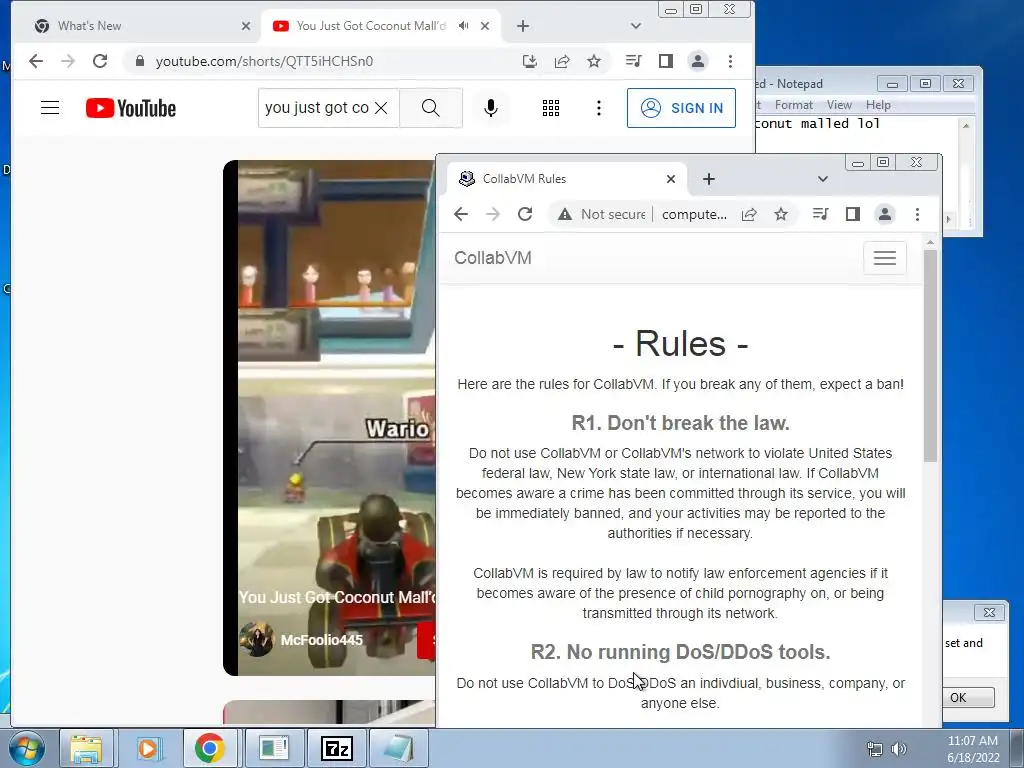Toggle side panel in the CollabVM window
This screenshot has height=768, width=1024.
[852, 214]
